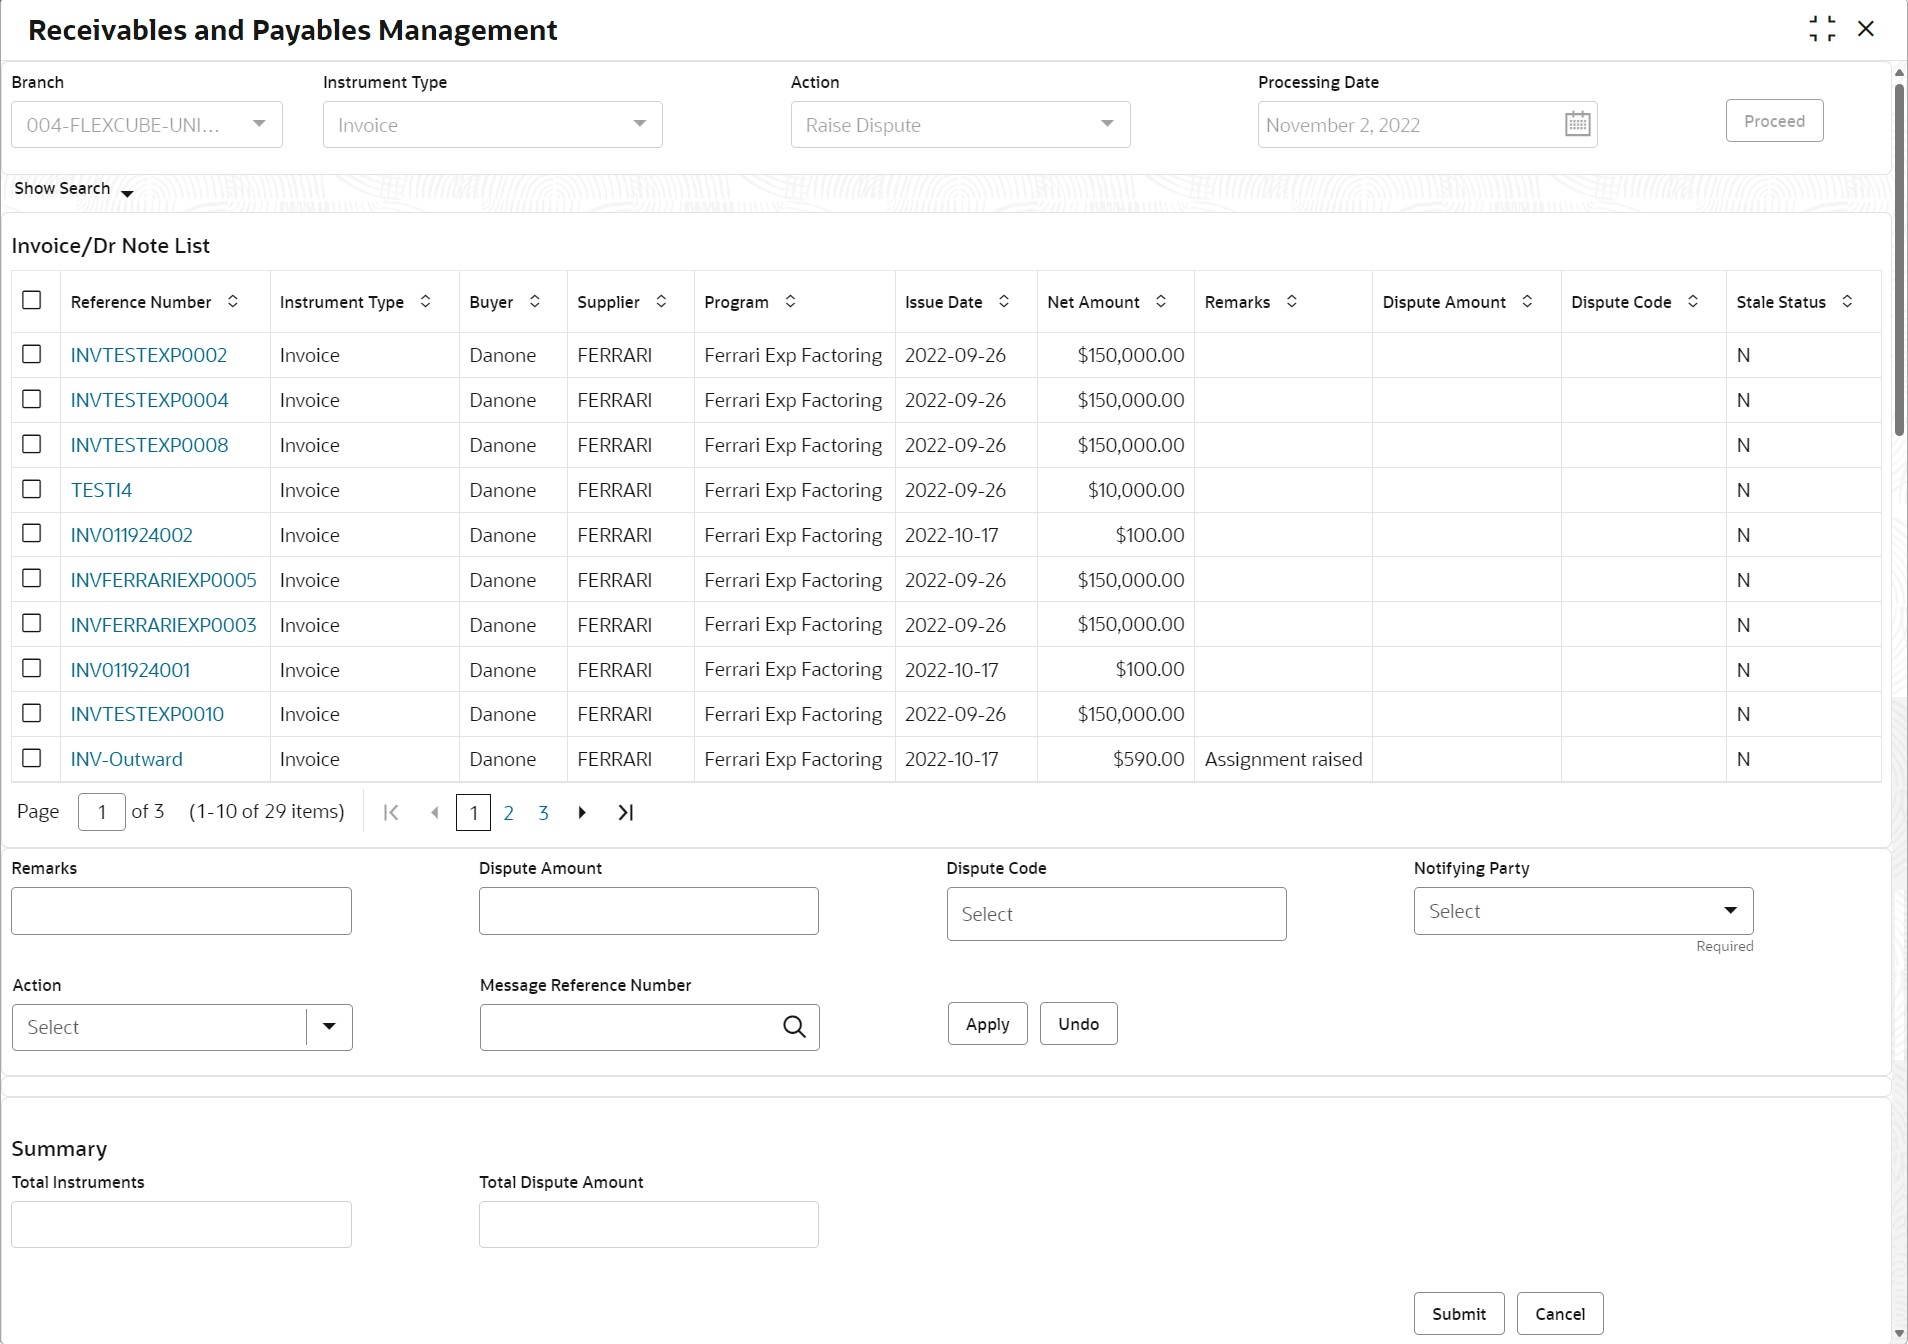Image resolution: width=1908 pixels, height=1344 pixels.
Task: Click the Total Instruments field
Action: tap(181, 1224)
